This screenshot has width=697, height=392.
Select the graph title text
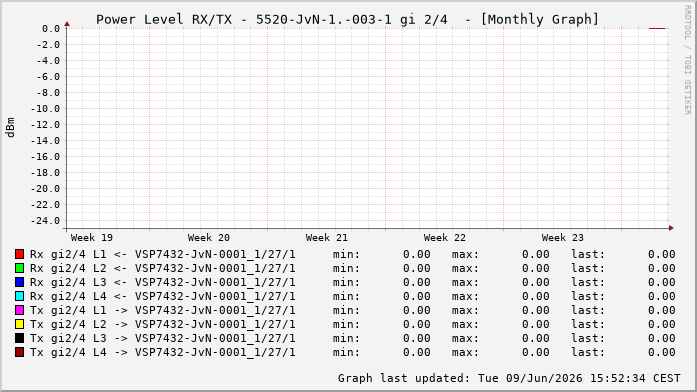coord(348,20)
